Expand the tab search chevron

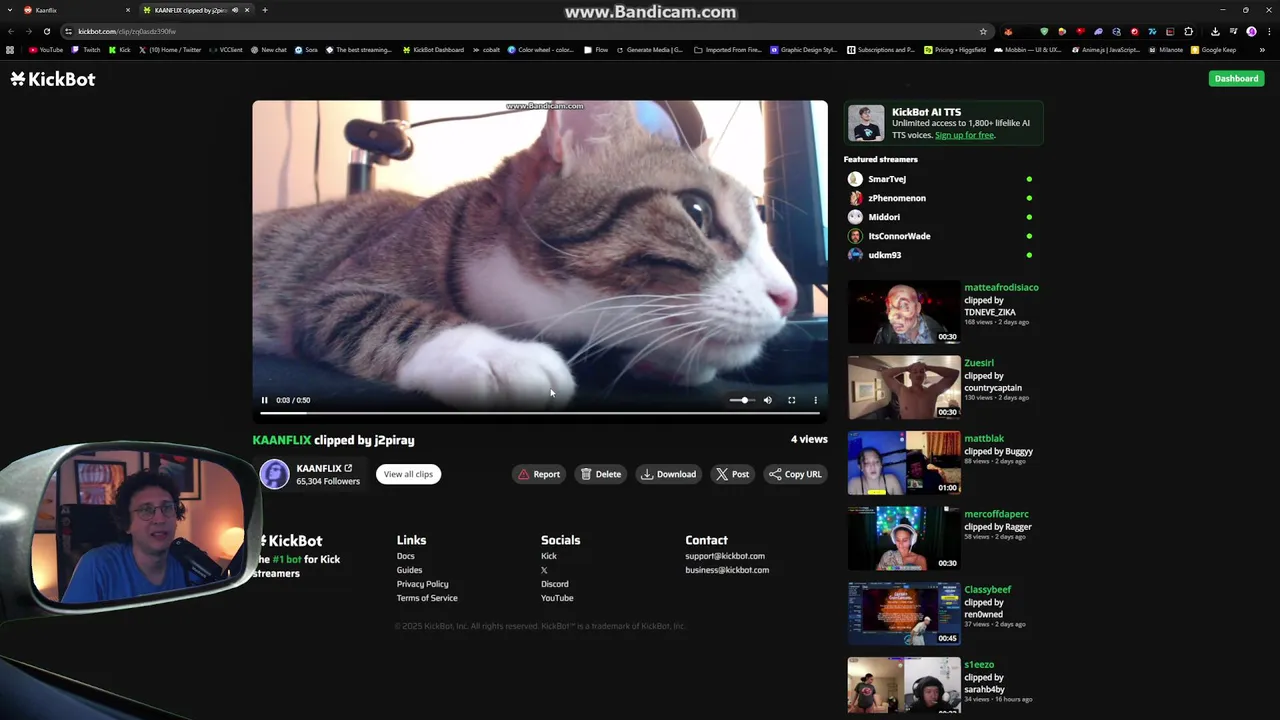point(11,10)
